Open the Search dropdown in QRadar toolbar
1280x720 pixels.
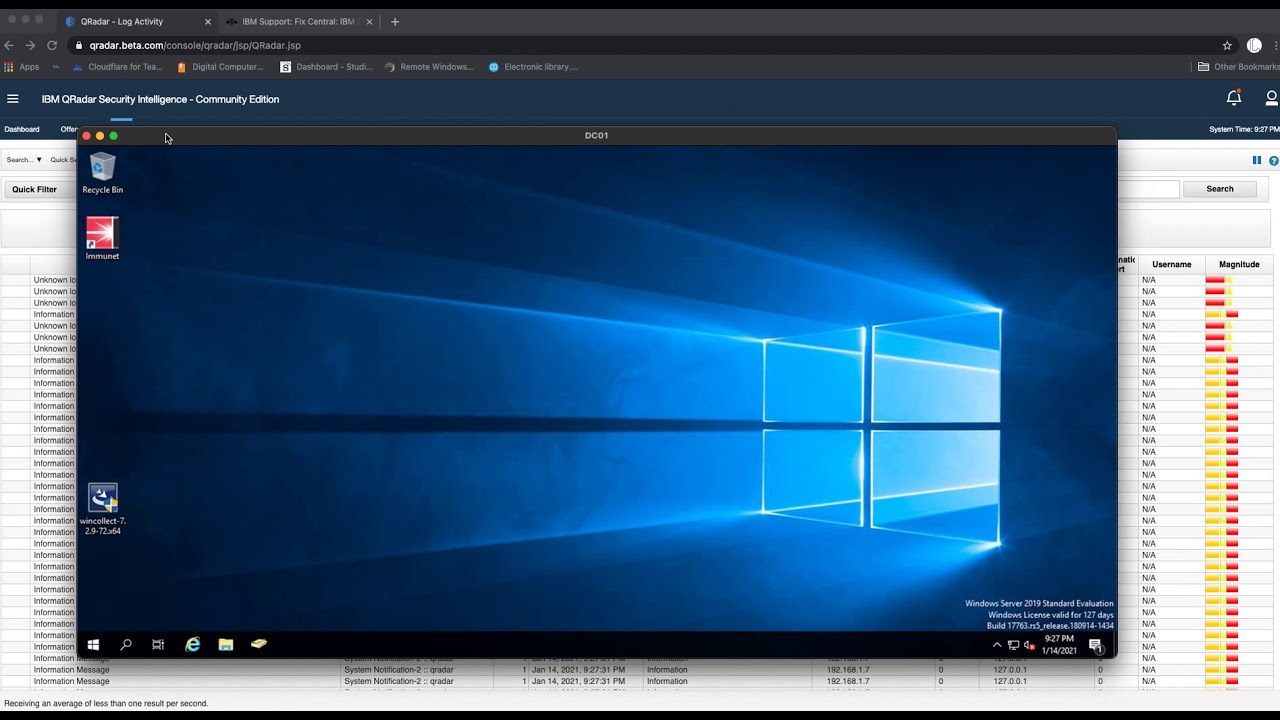[x=24, y=160]
